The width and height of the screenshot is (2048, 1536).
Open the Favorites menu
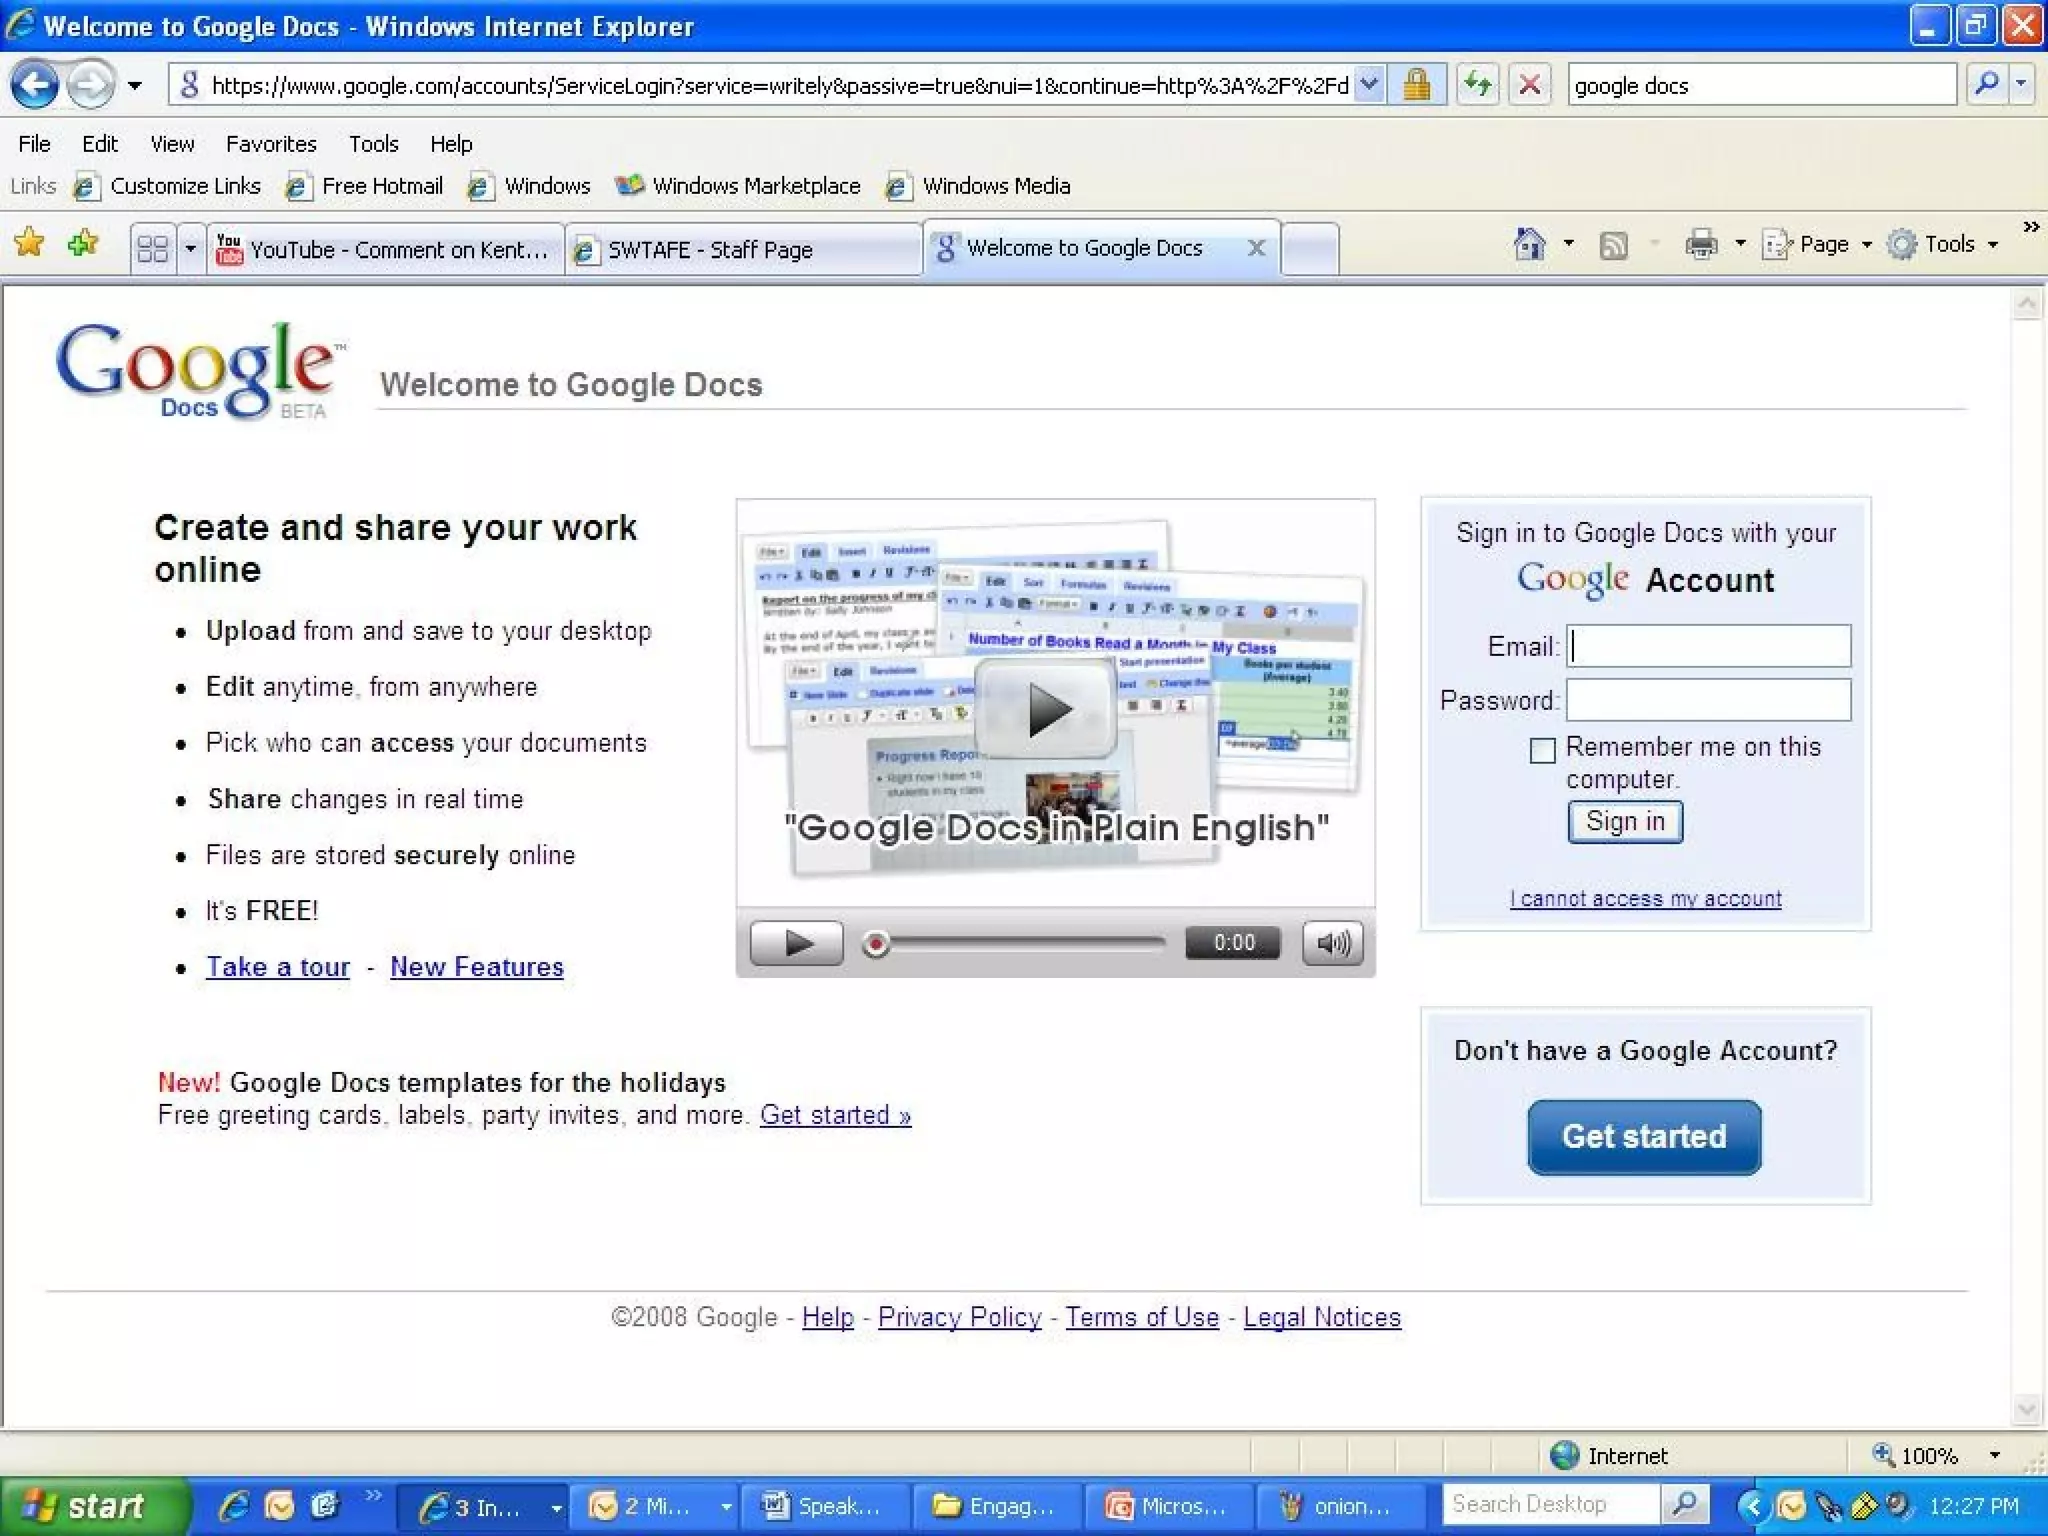(271, 144)
